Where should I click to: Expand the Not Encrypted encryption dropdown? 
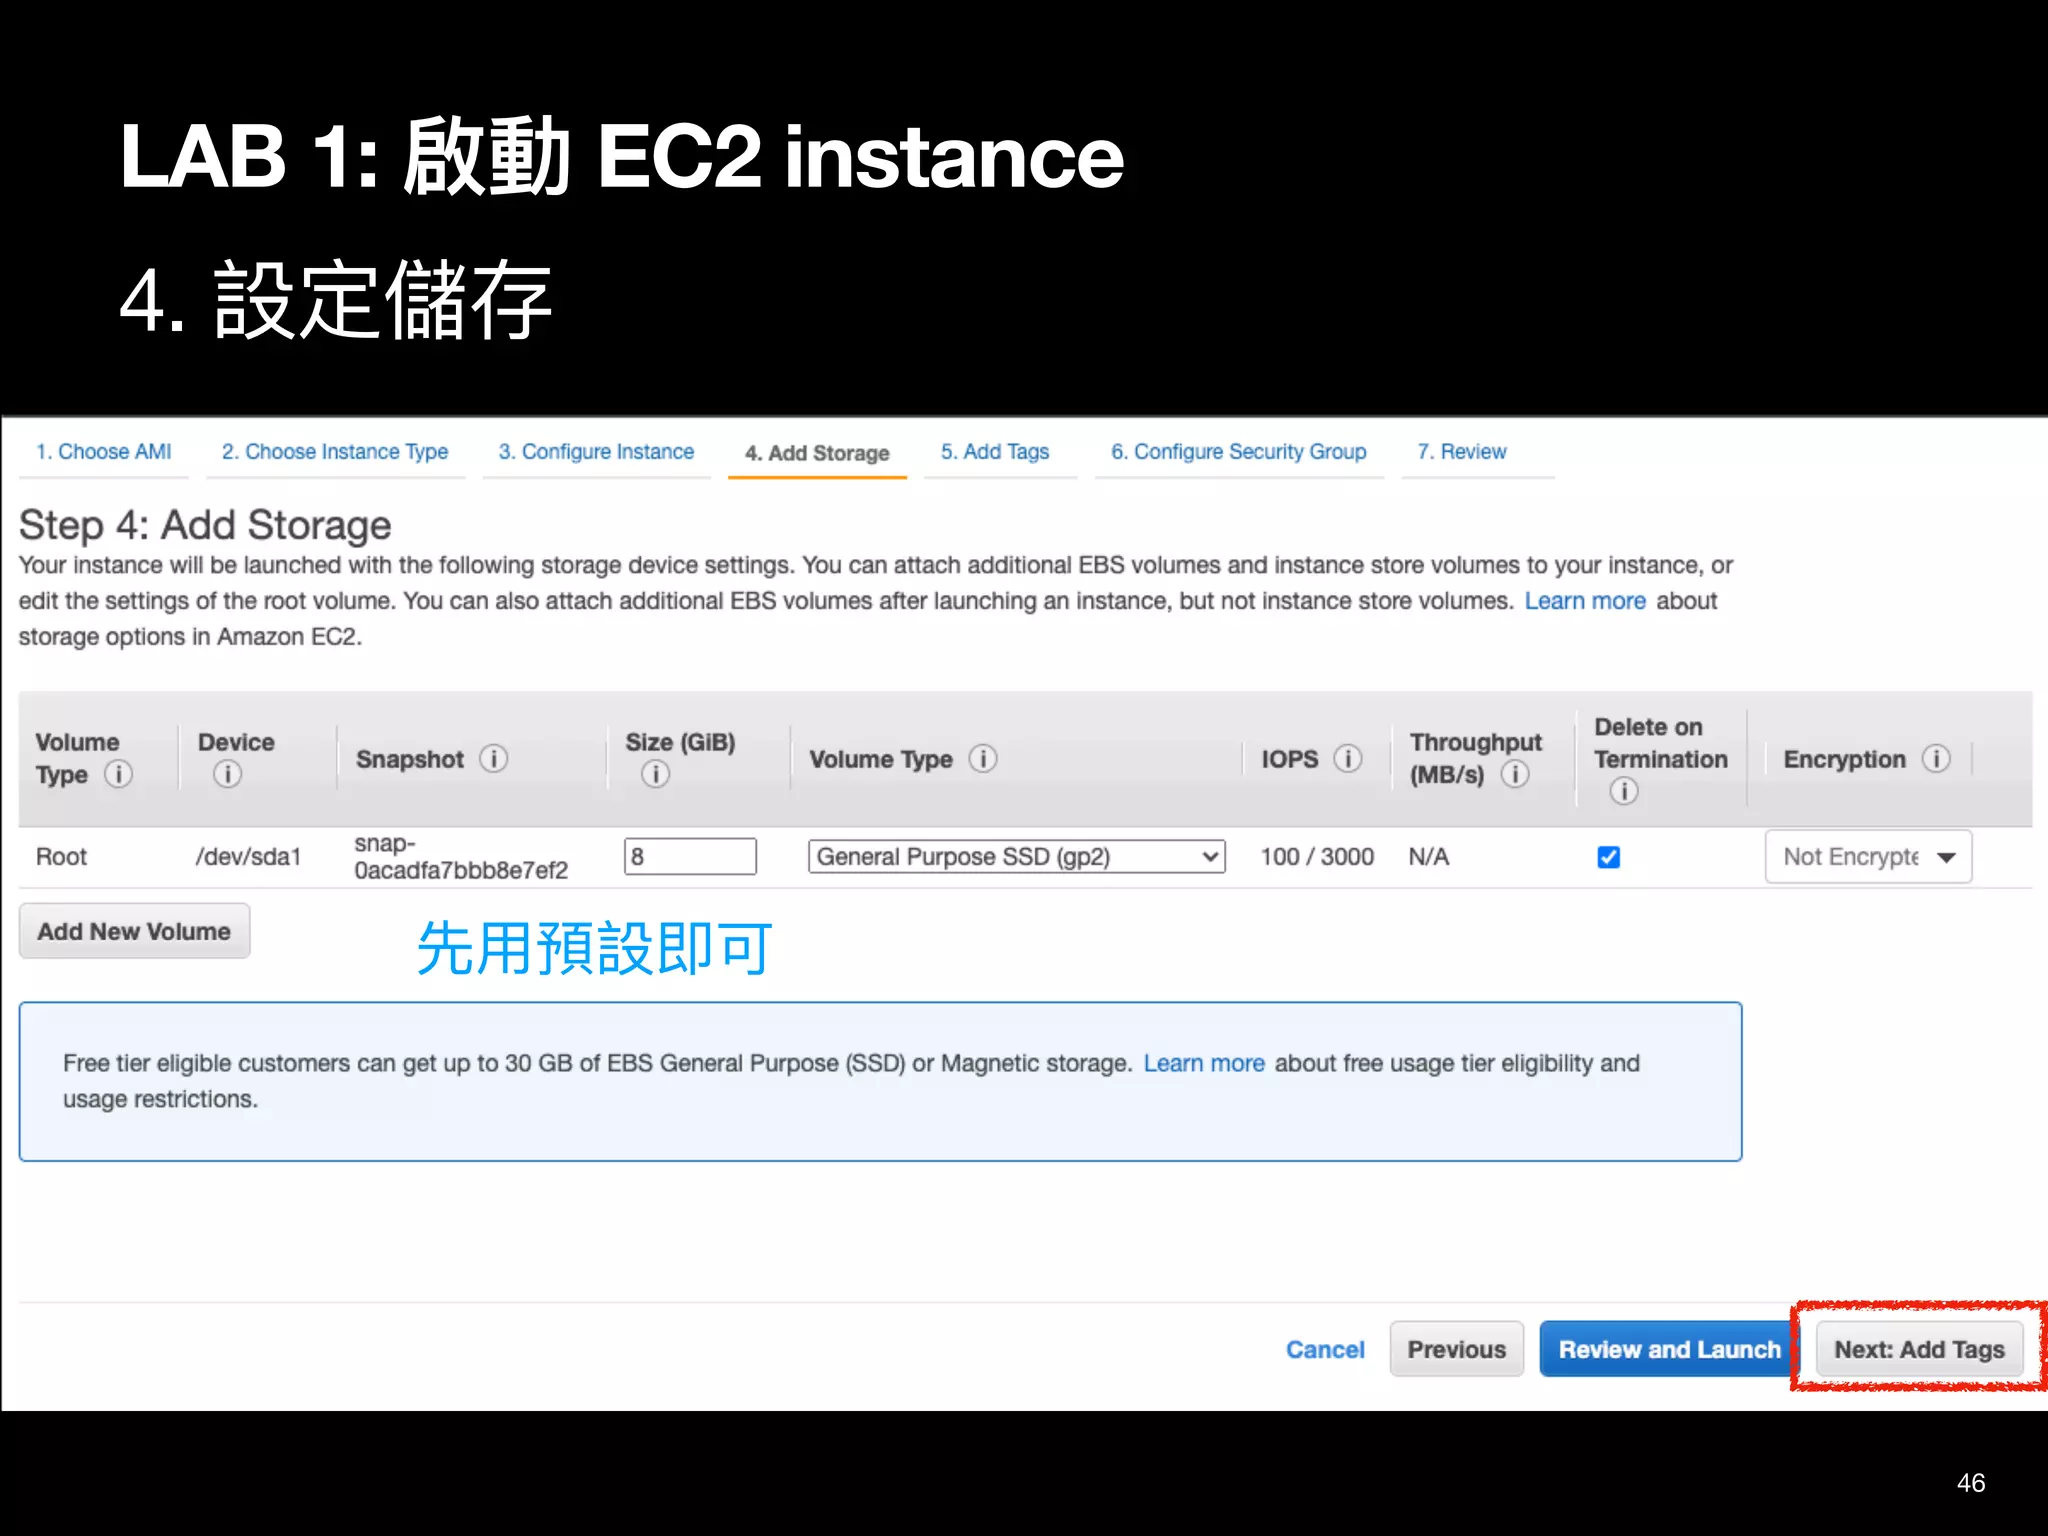tap(1868, 857)
